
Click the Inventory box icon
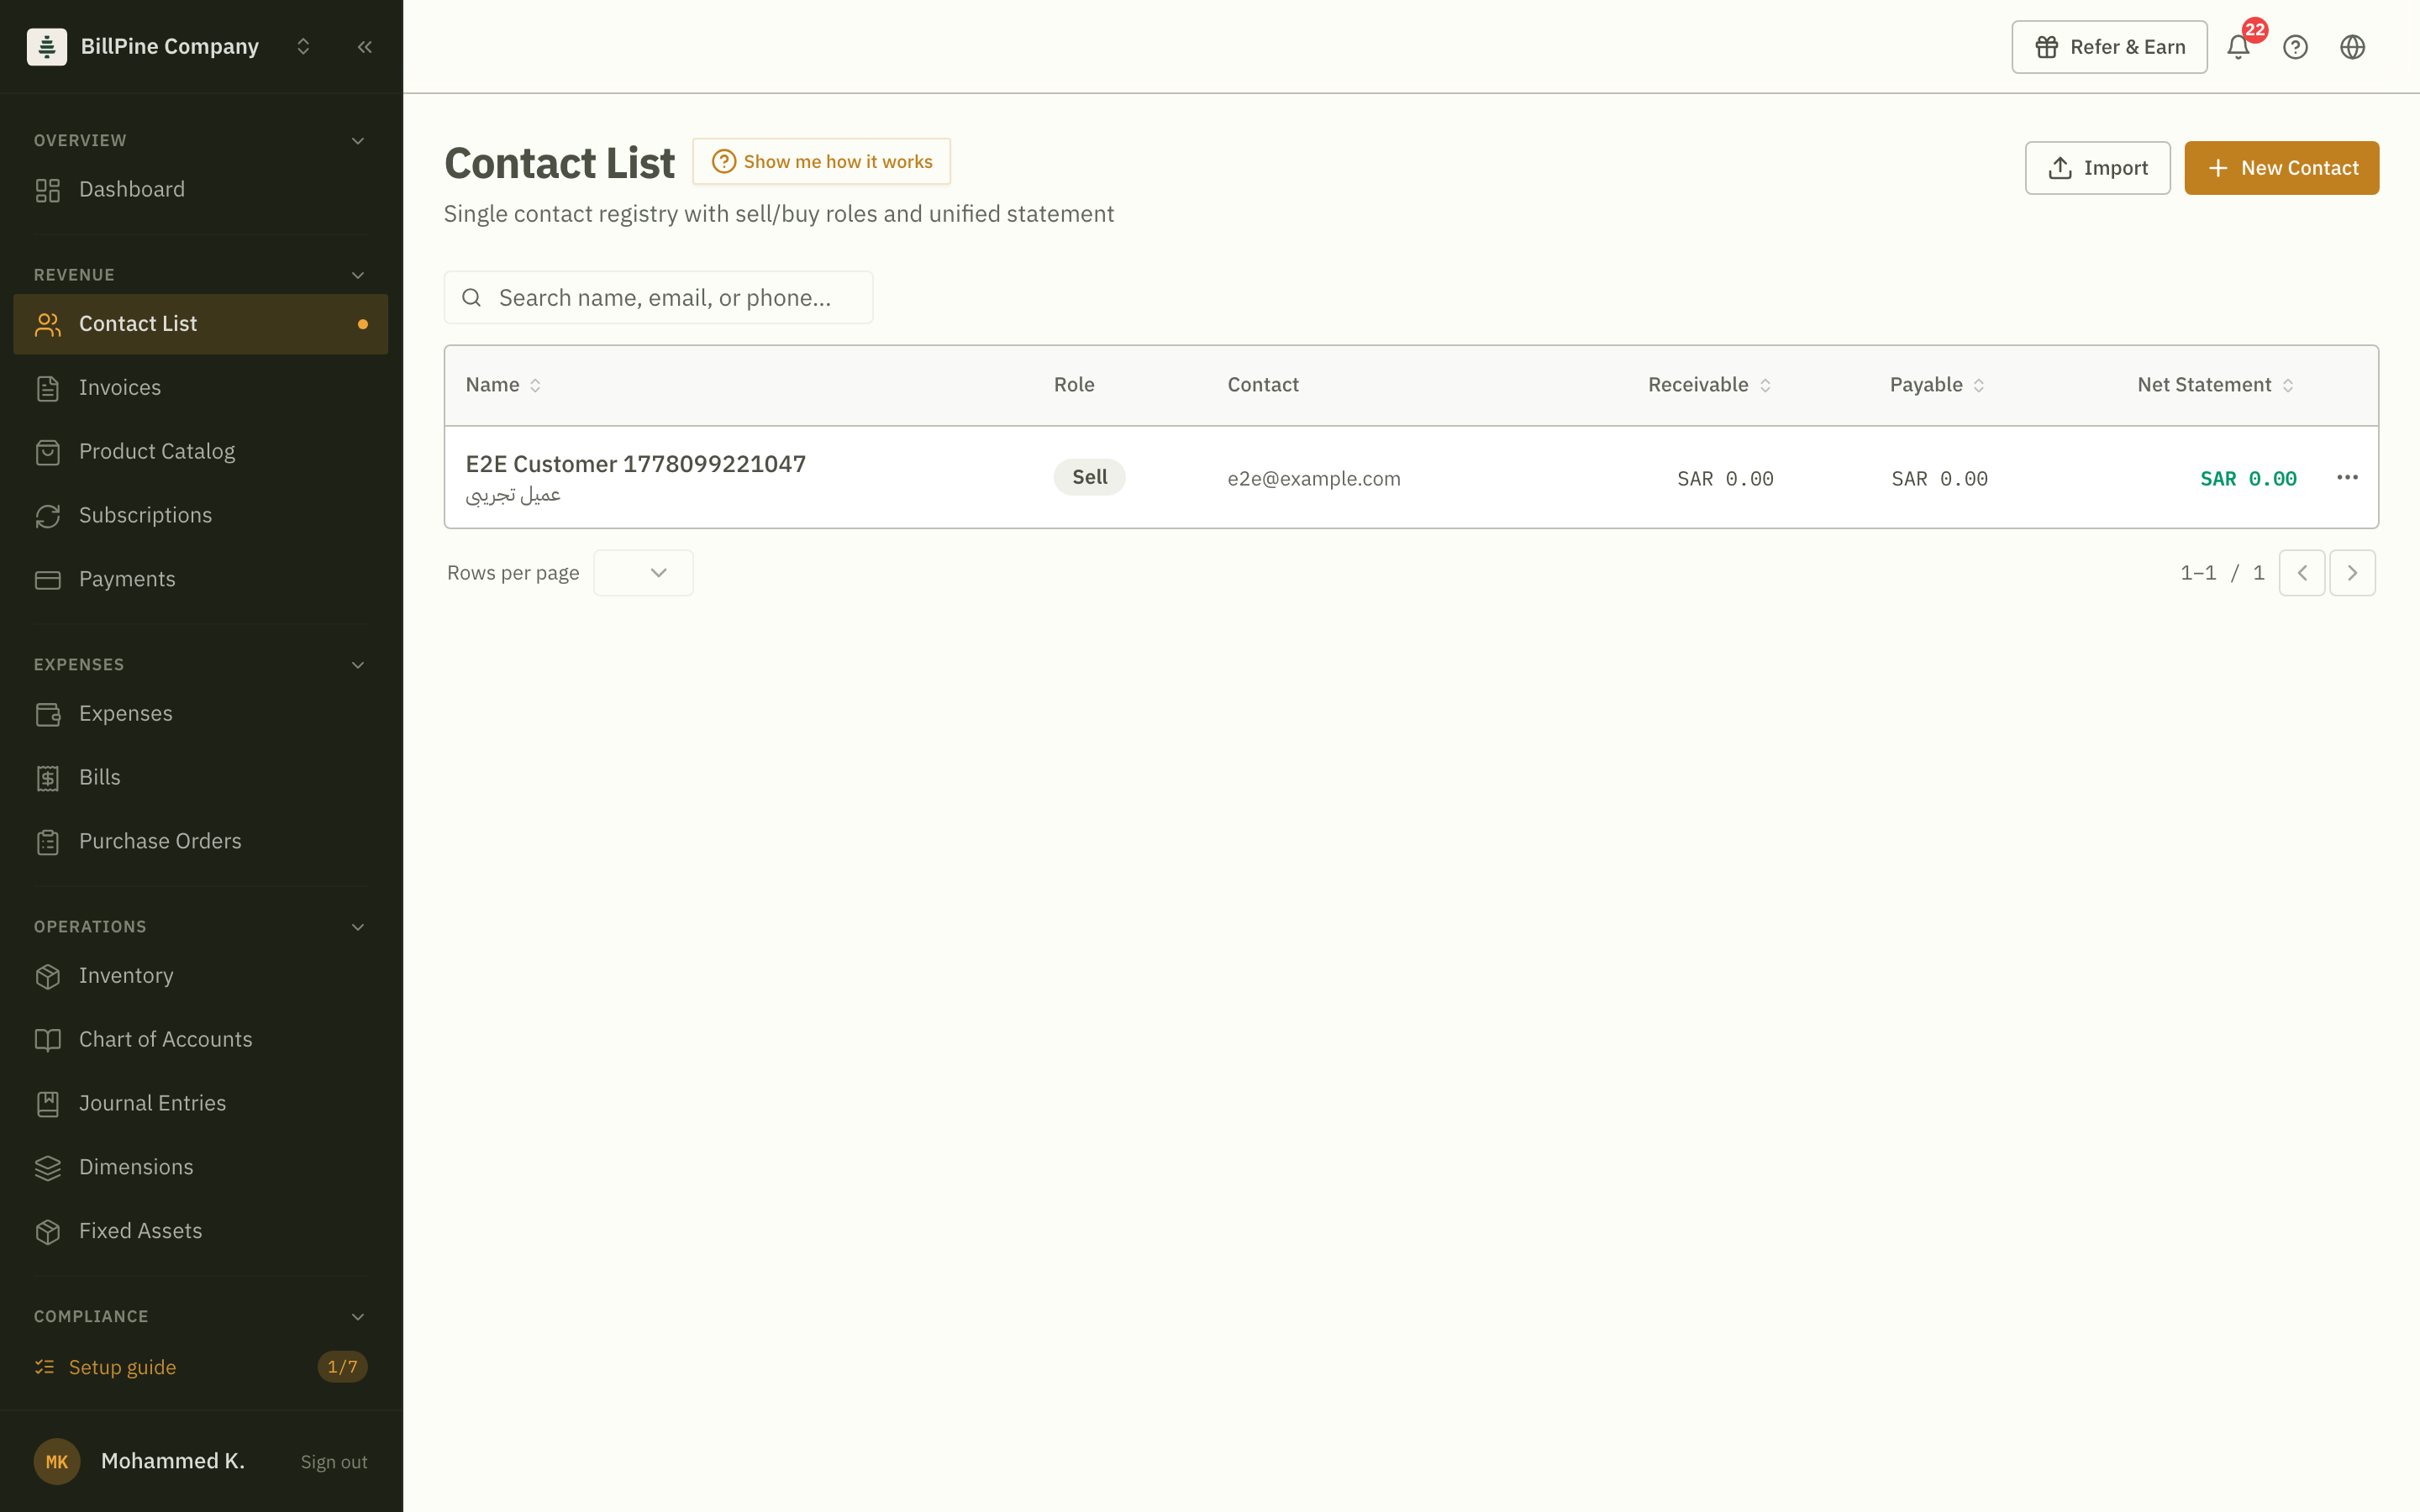[x=48, y=976]
